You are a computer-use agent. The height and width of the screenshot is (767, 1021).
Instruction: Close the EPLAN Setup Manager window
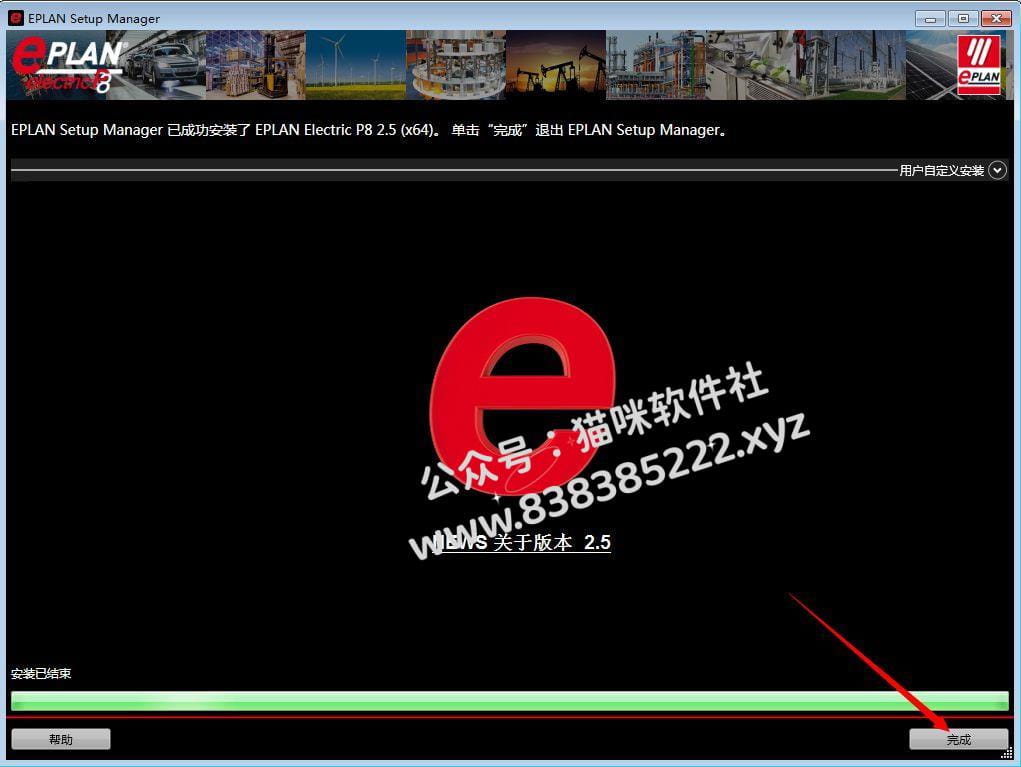(996, 18)
